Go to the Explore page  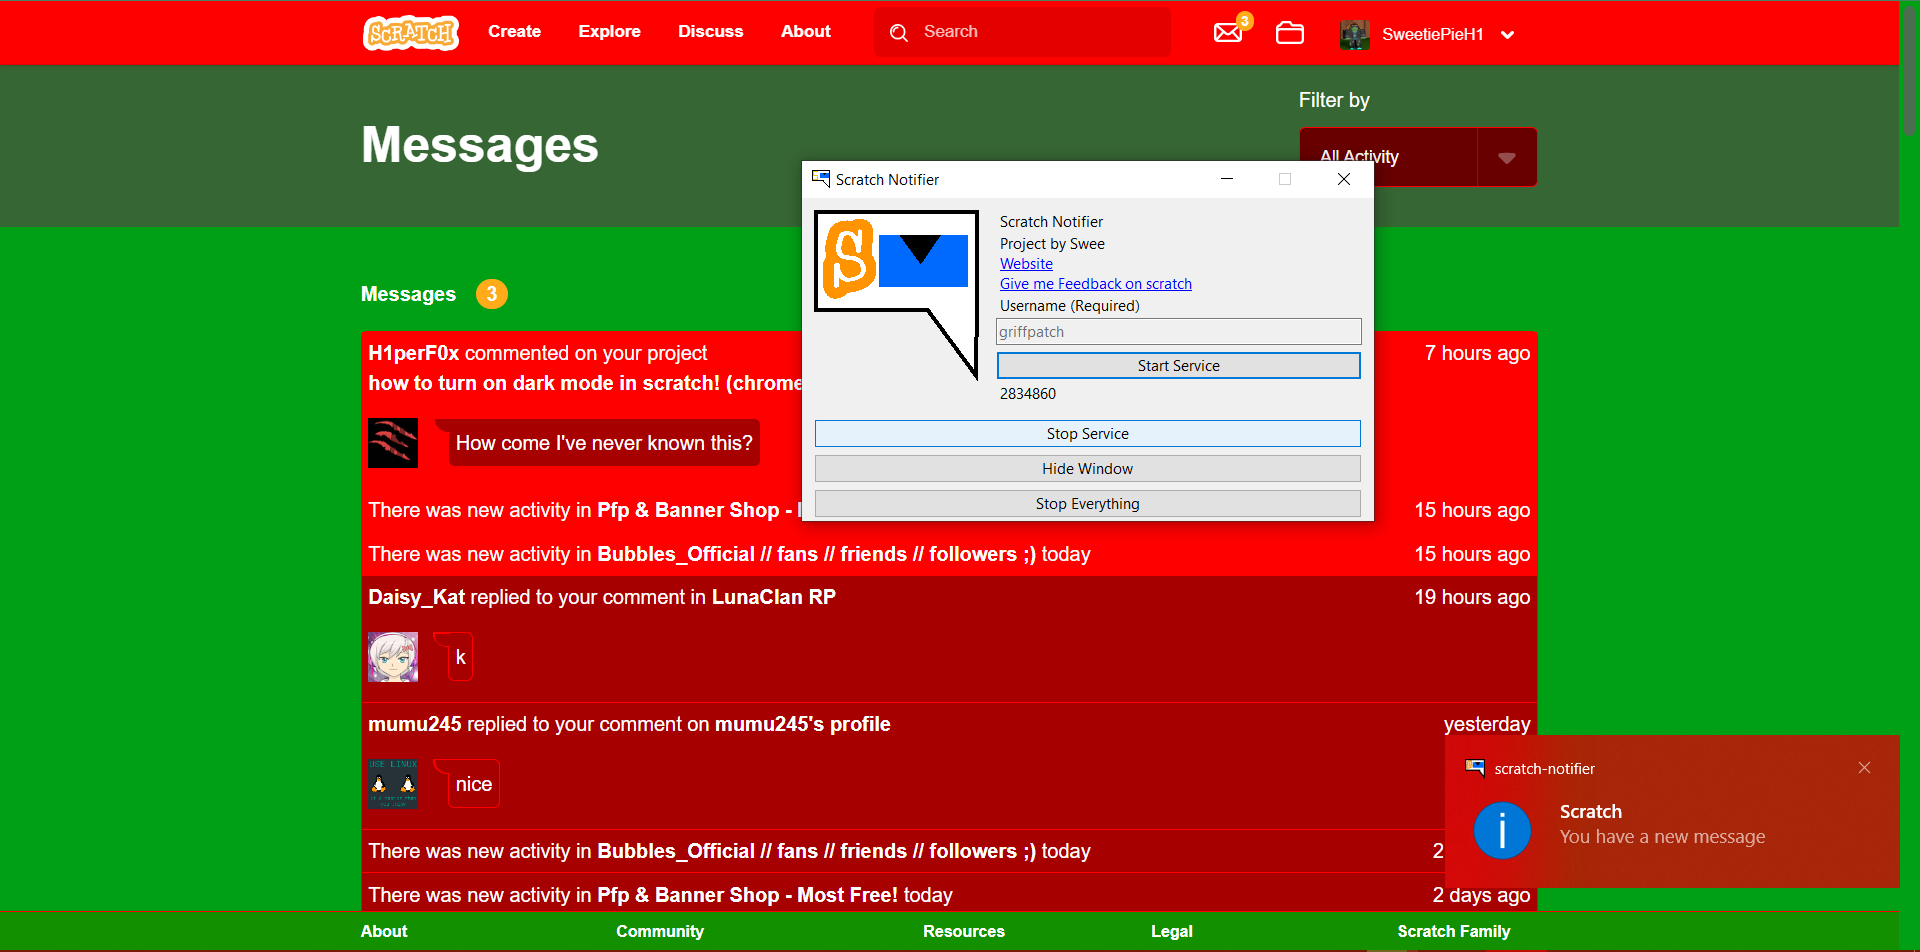click(x=609, y=32)
